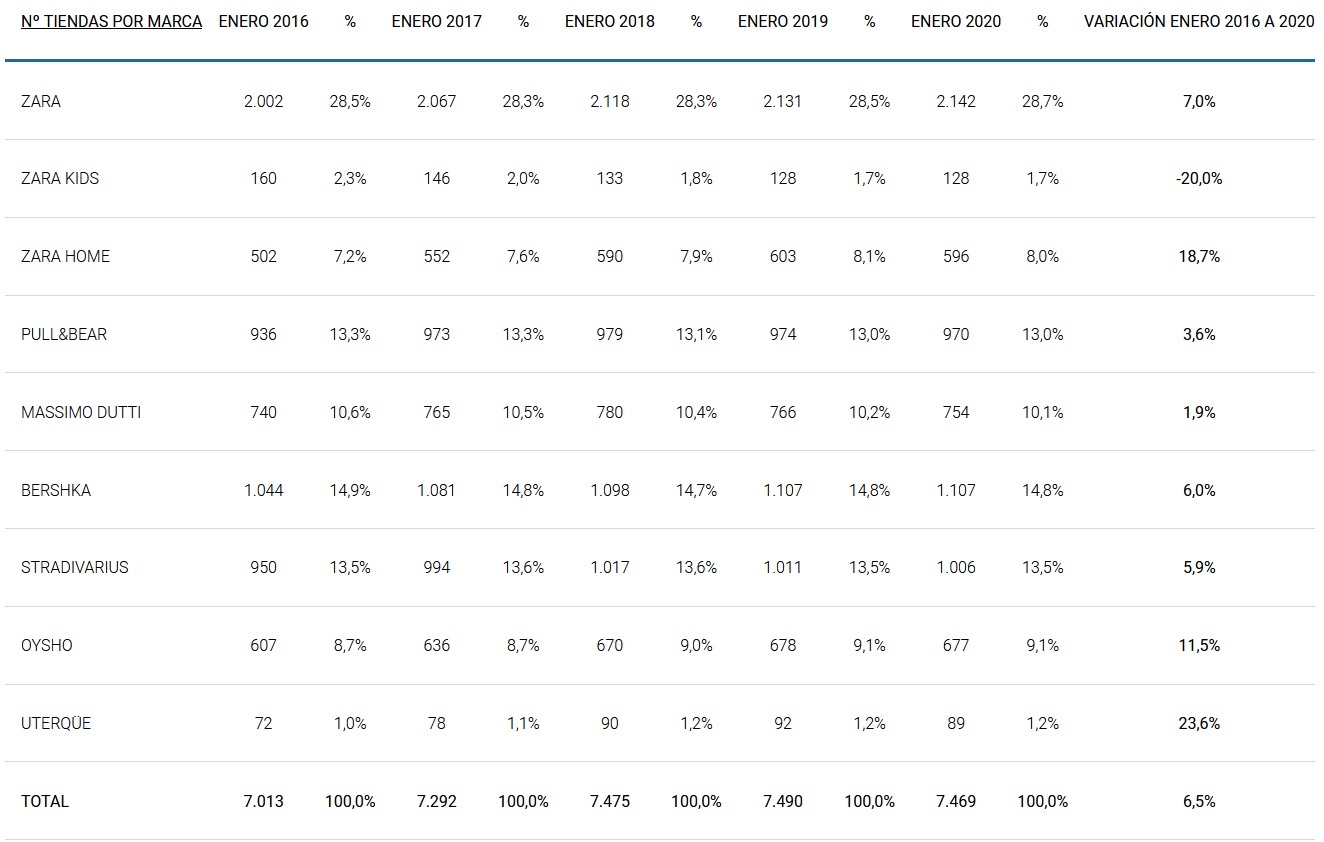Click the 7.469 total for ENERO 2020
The height and width of the screenshot is (842, 1324).
(956, 801)
